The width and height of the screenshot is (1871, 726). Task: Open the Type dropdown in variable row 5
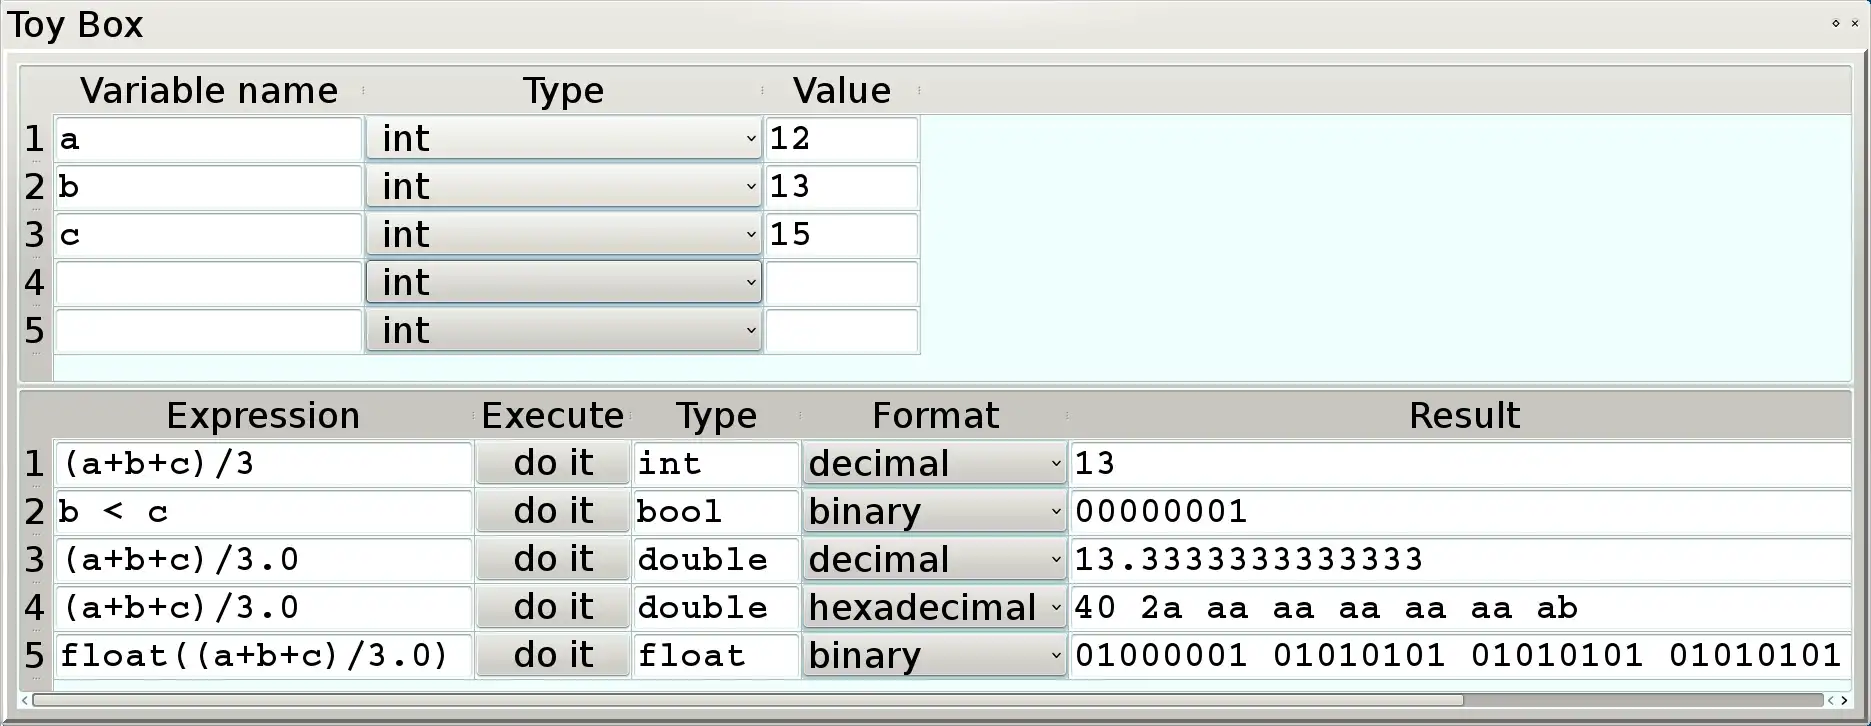(563, 330)
